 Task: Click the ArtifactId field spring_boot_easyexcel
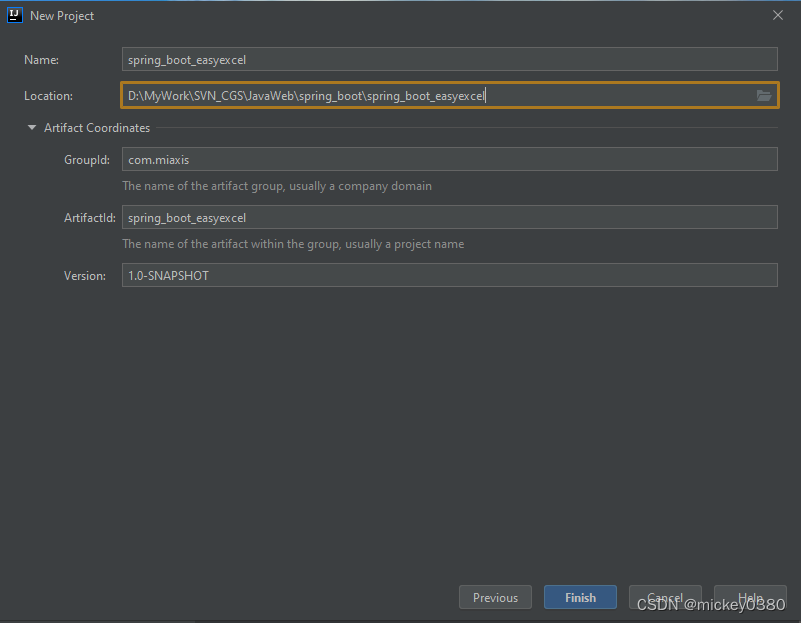[449, 217]
